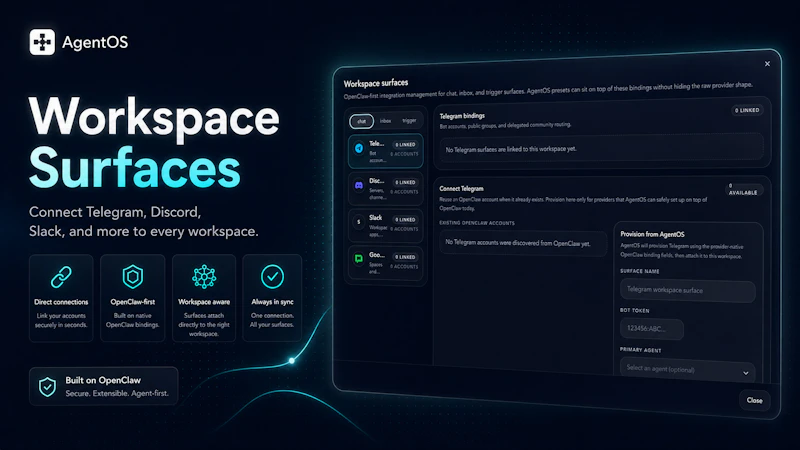Click the glowing dot on the curve
The height and width of the screenshot is (450, 800).
pyautogui.click(x=292, y=361)
